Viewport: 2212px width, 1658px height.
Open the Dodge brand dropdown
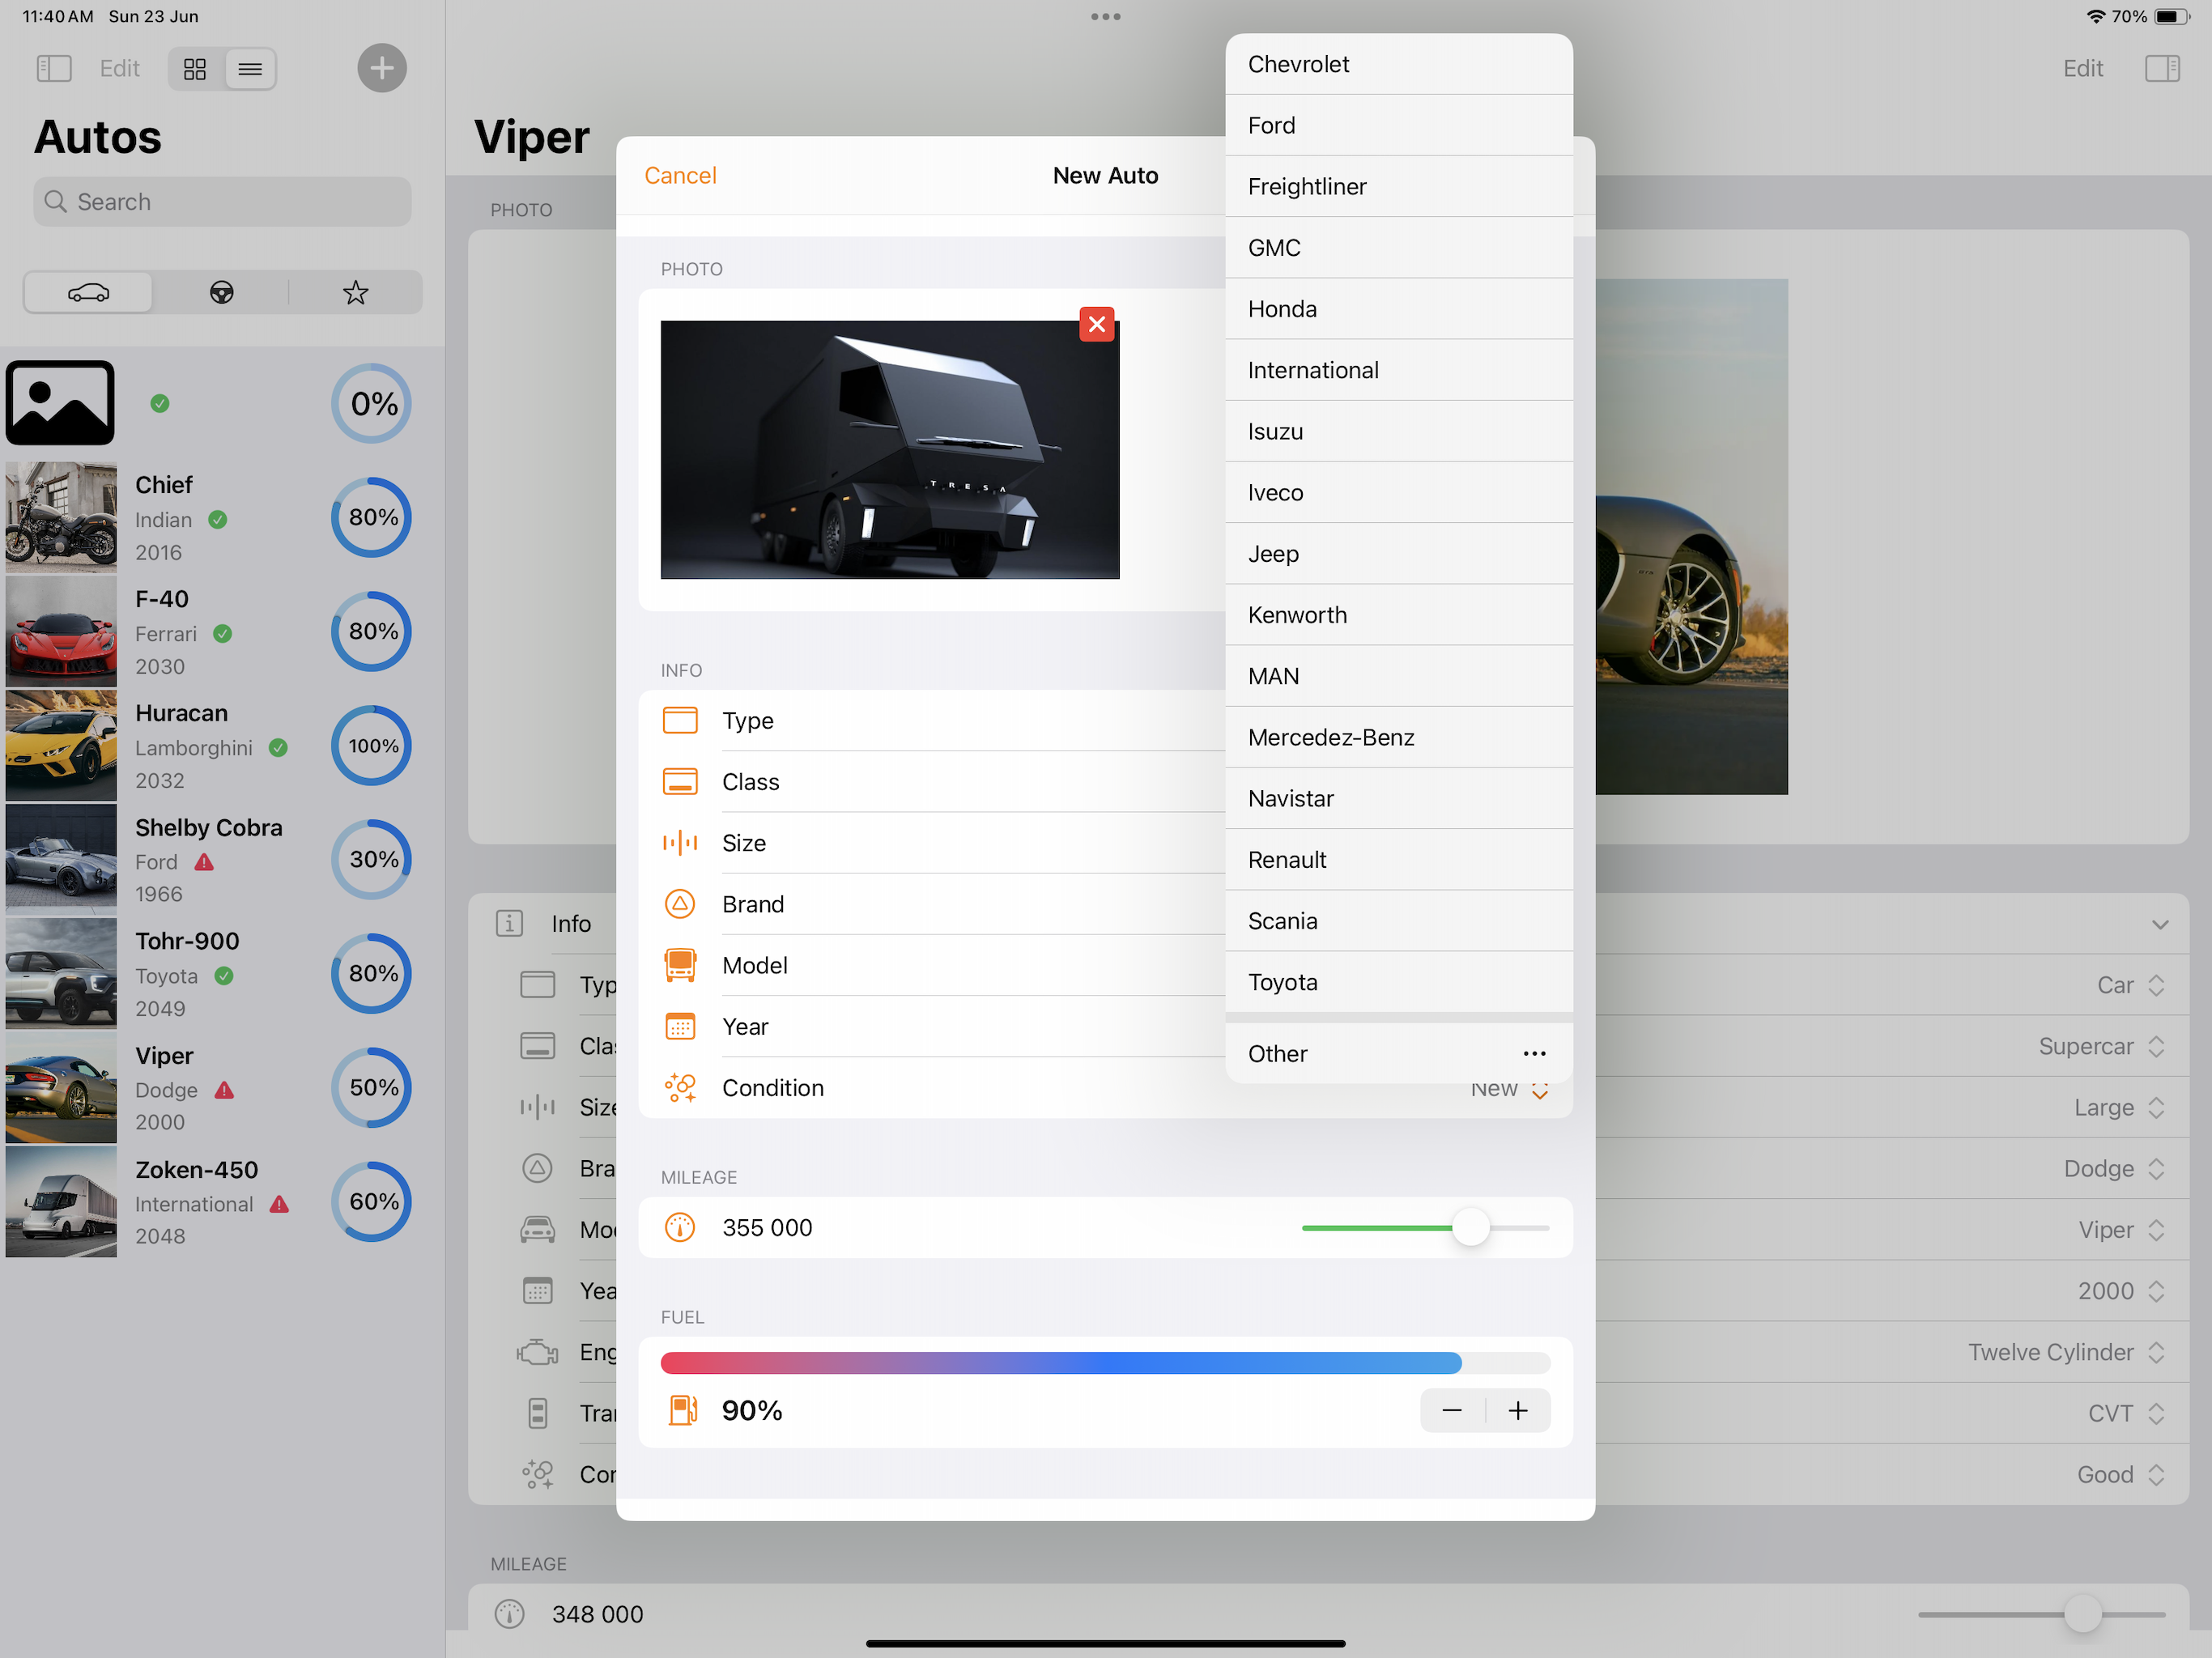point(2114,1168)
